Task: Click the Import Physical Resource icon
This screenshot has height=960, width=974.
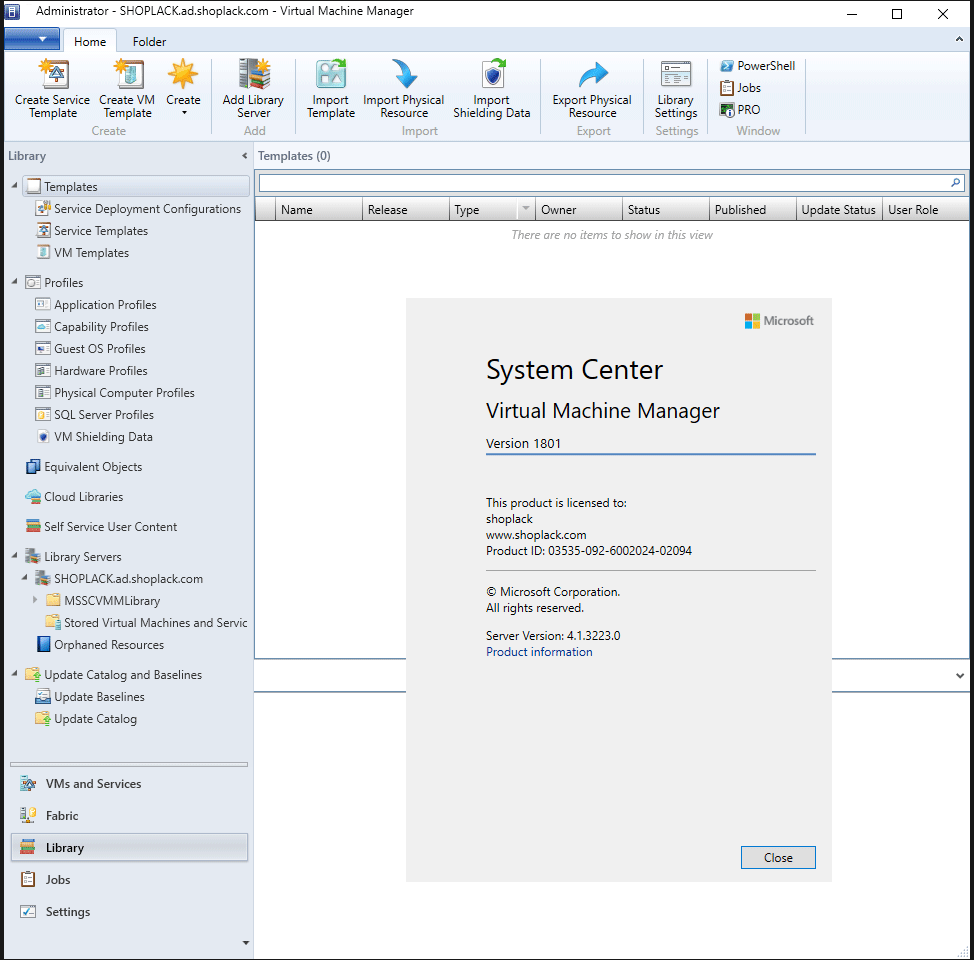Action: 404,74
